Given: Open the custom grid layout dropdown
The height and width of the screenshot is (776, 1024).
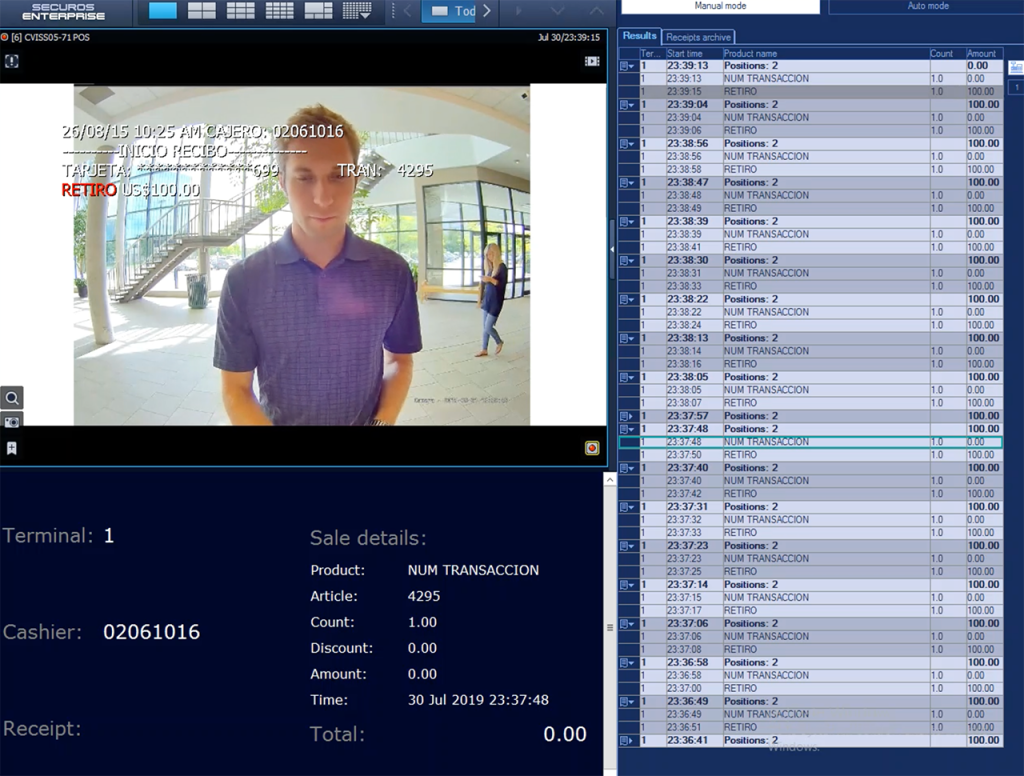Looking at the screenshot, I should [357, 10].
